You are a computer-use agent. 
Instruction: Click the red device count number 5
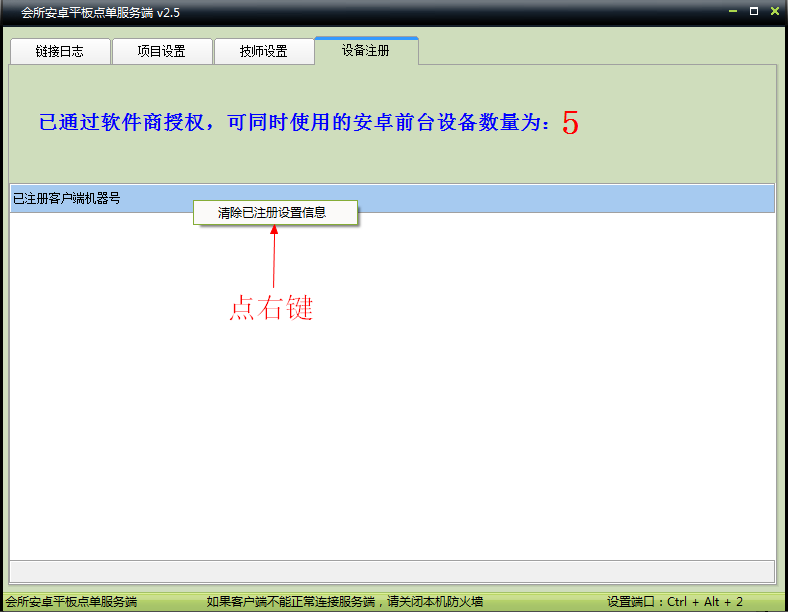[570, 123]
